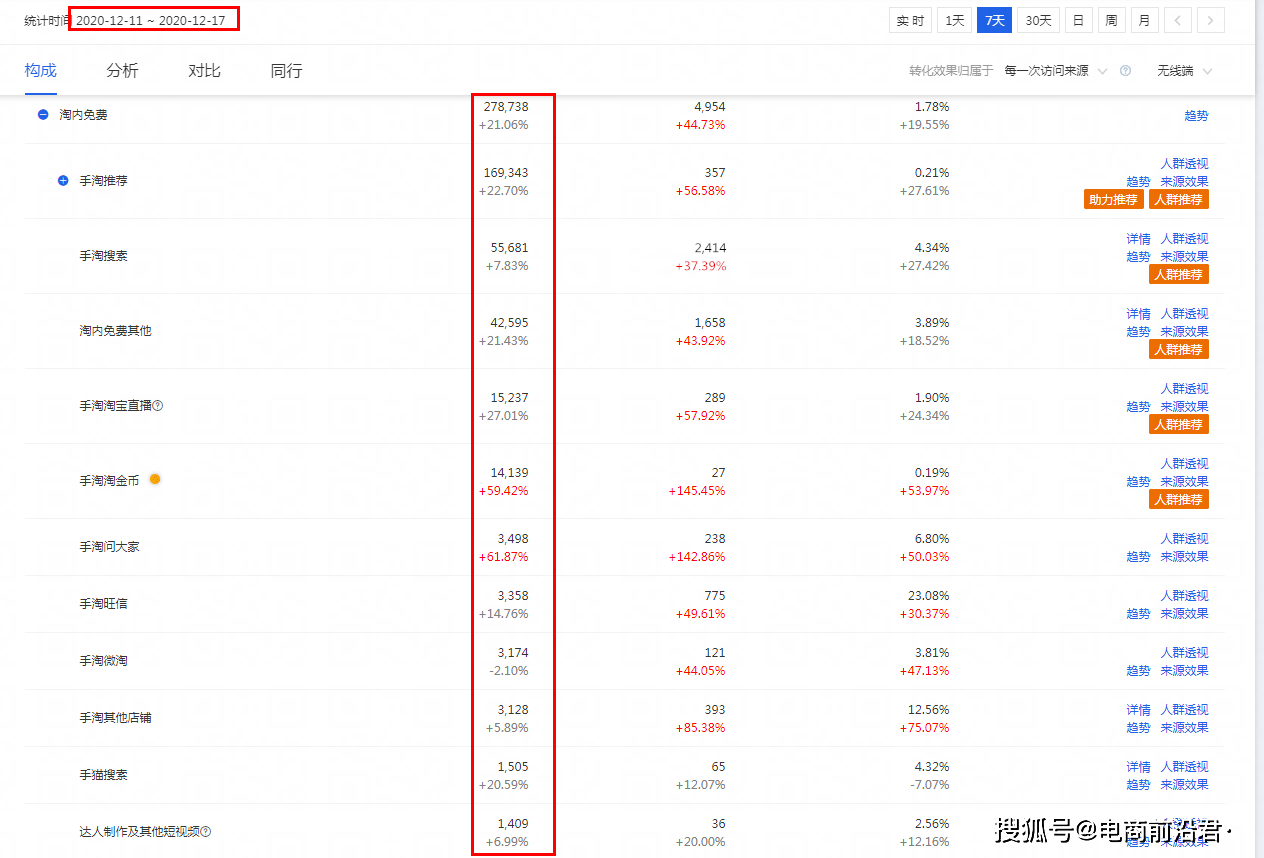Click help icon beside 手淘淘宝直播
The width and height of the screenshot is (1264, 858).
click(x=158, y=406)
